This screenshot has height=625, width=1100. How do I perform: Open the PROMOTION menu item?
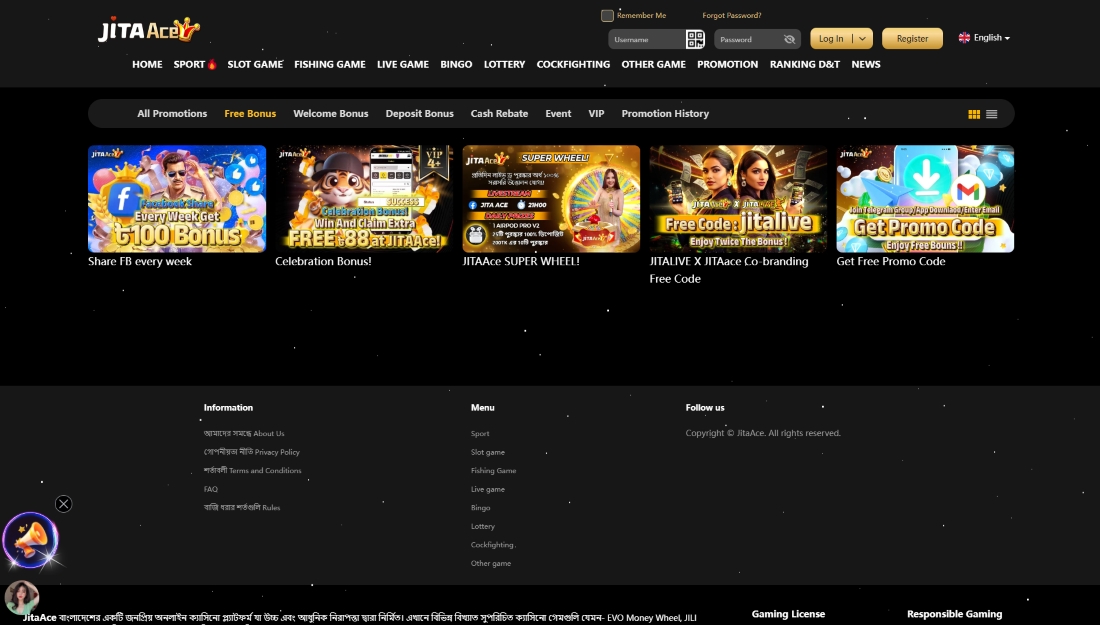[x=727, y=64]
